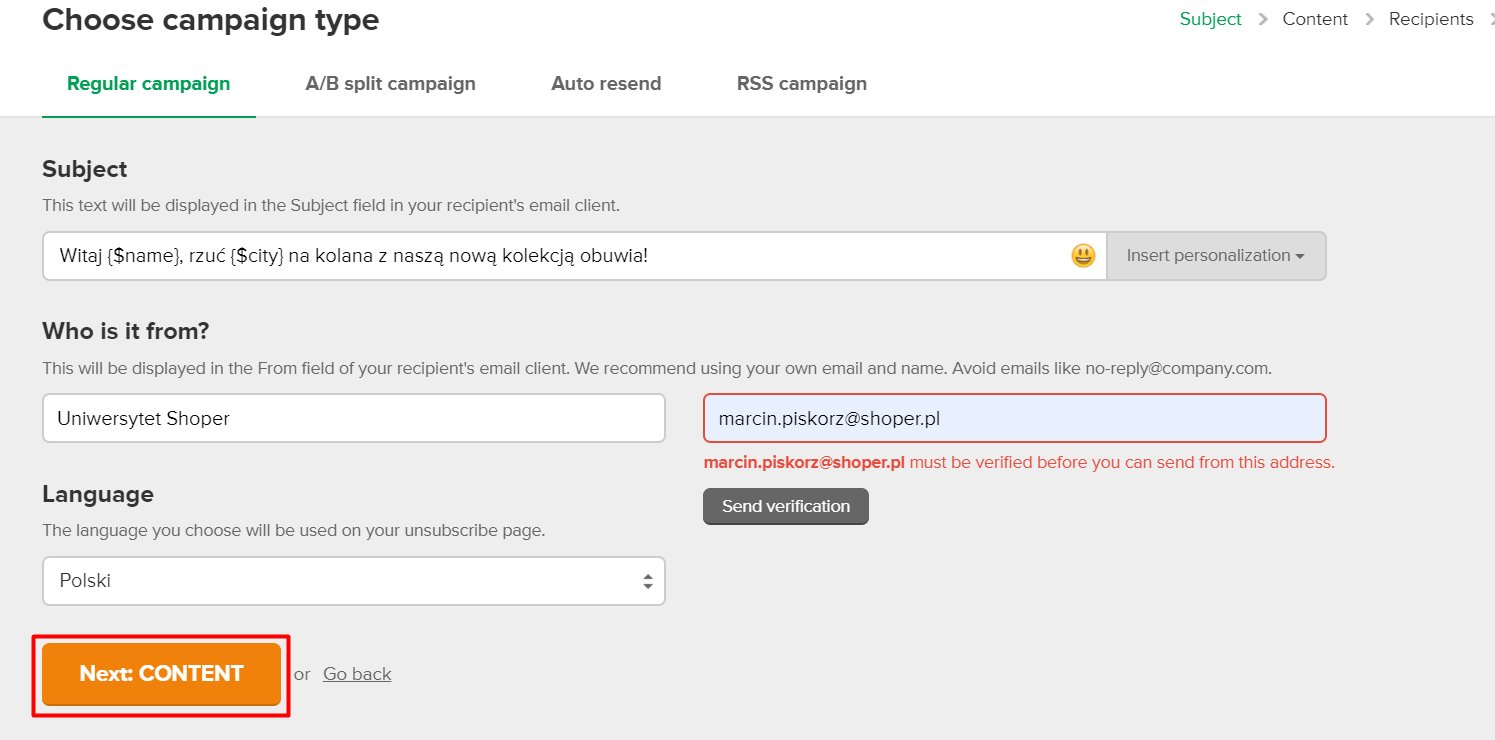Click the bold email in the verification warning

[804, 463]
